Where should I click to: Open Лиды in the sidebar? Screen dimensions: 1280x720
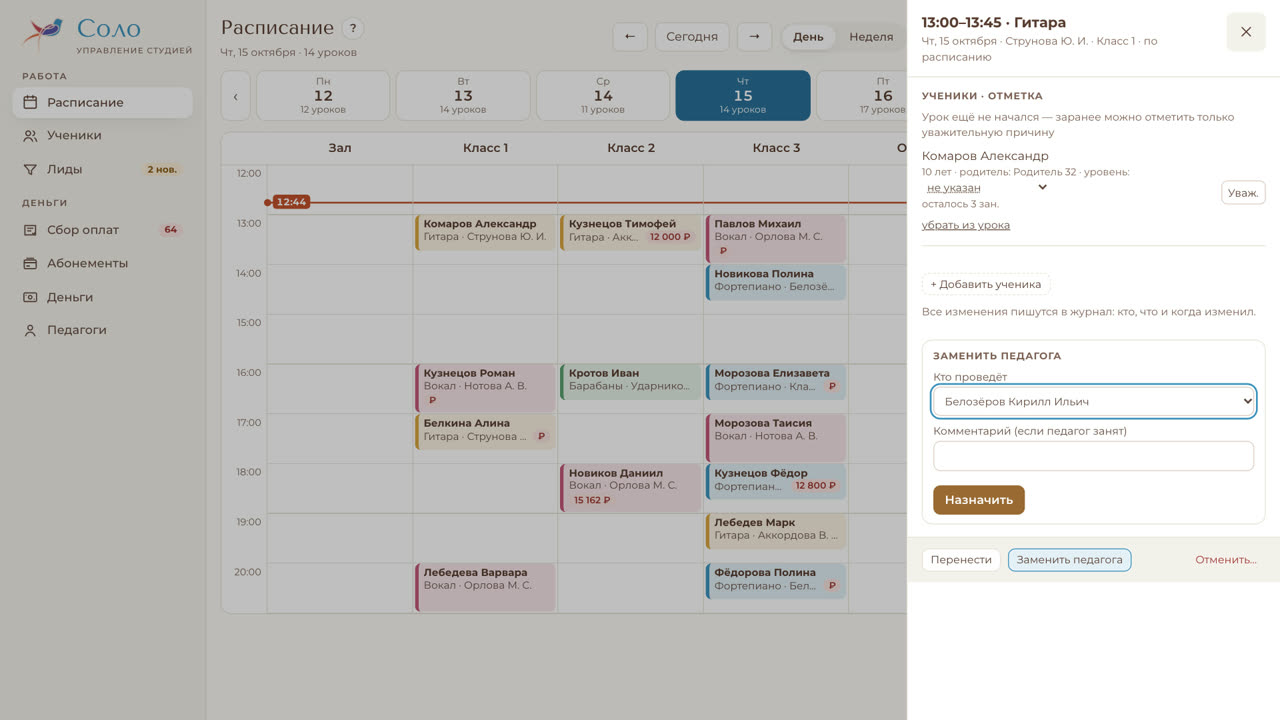(102, 169)
